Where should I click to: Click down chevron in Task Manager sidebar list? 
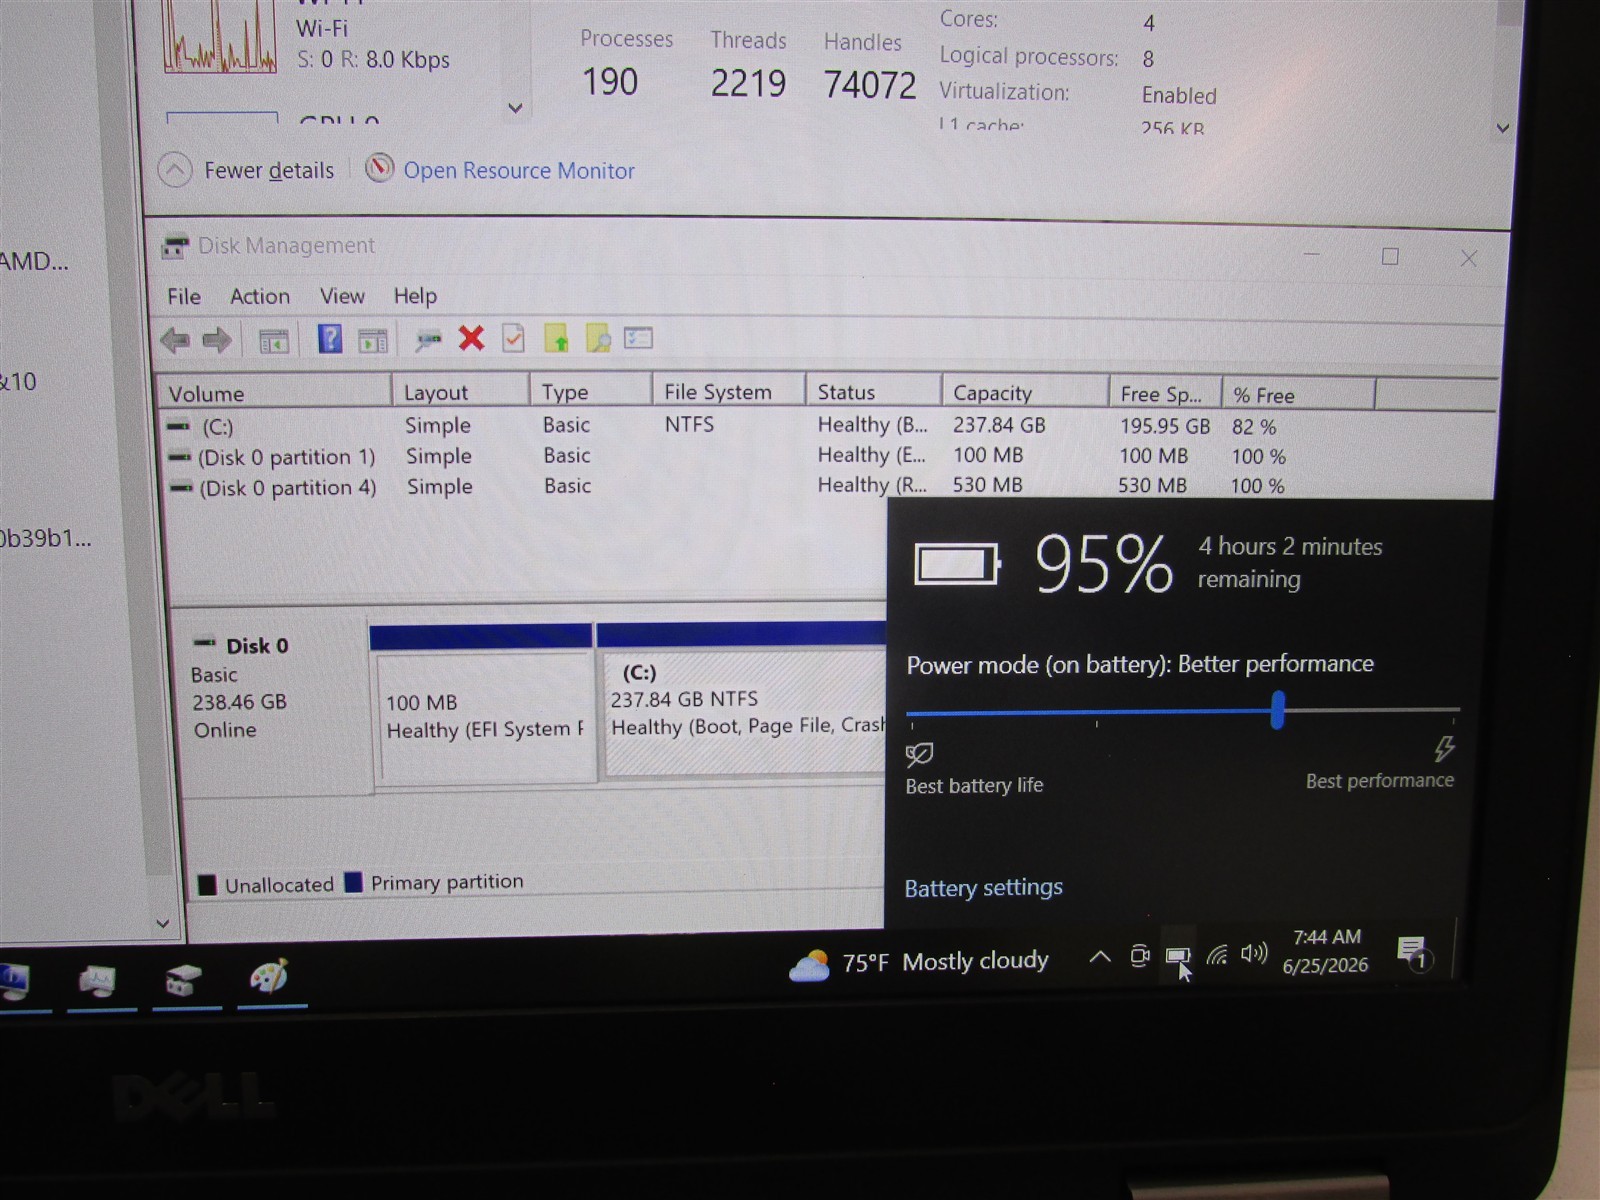pyautogui.click(x=515, y=108)
